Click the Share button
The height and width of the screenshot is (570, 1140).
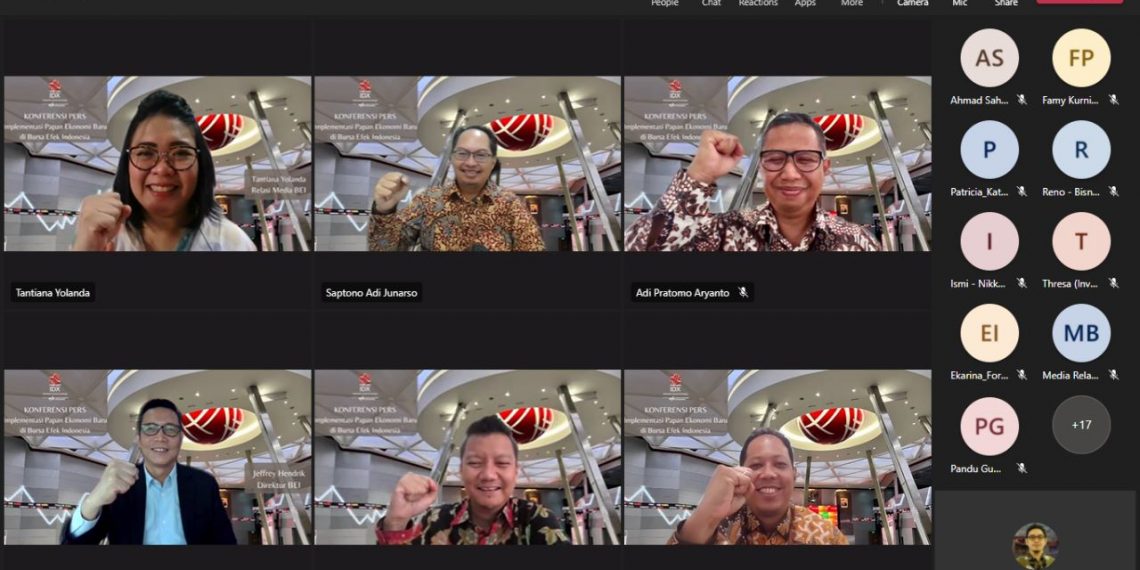tap(1006, 3)
